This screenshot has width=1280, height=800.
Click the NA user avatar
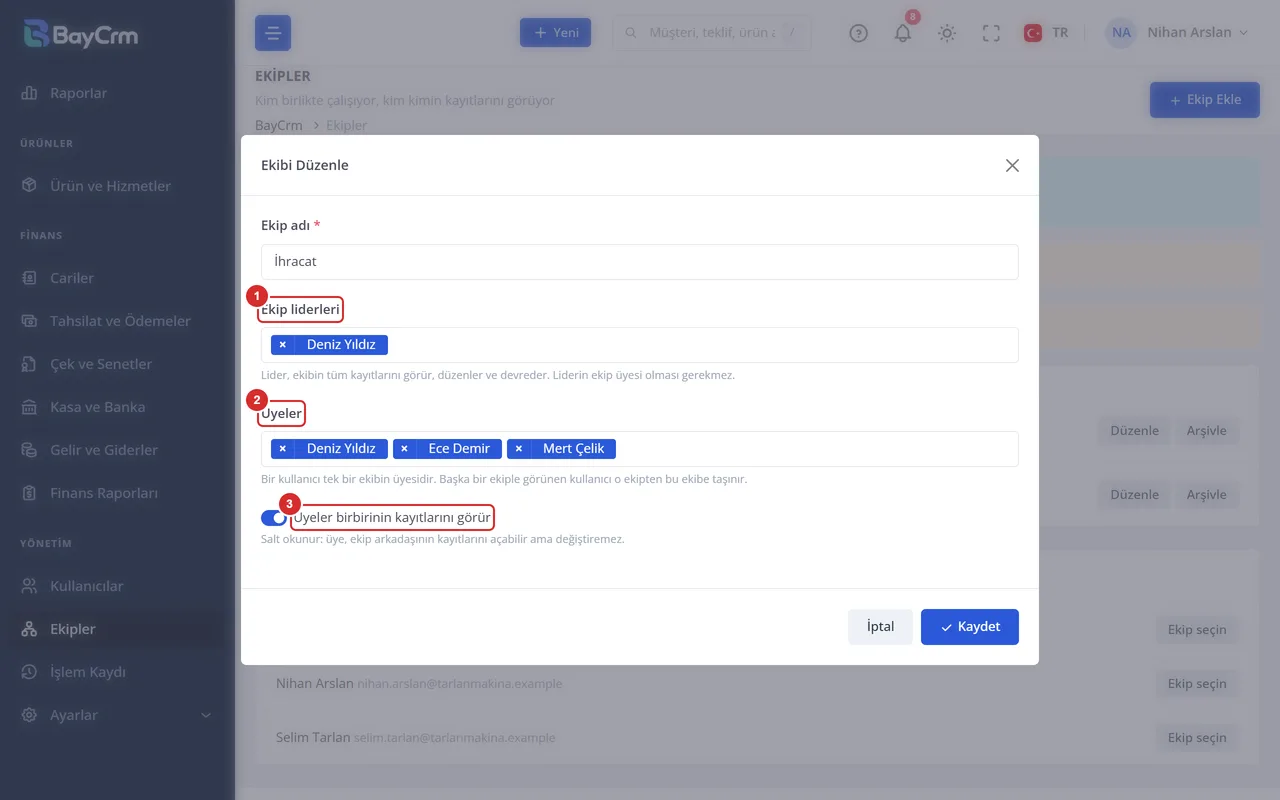[1121, 33]
